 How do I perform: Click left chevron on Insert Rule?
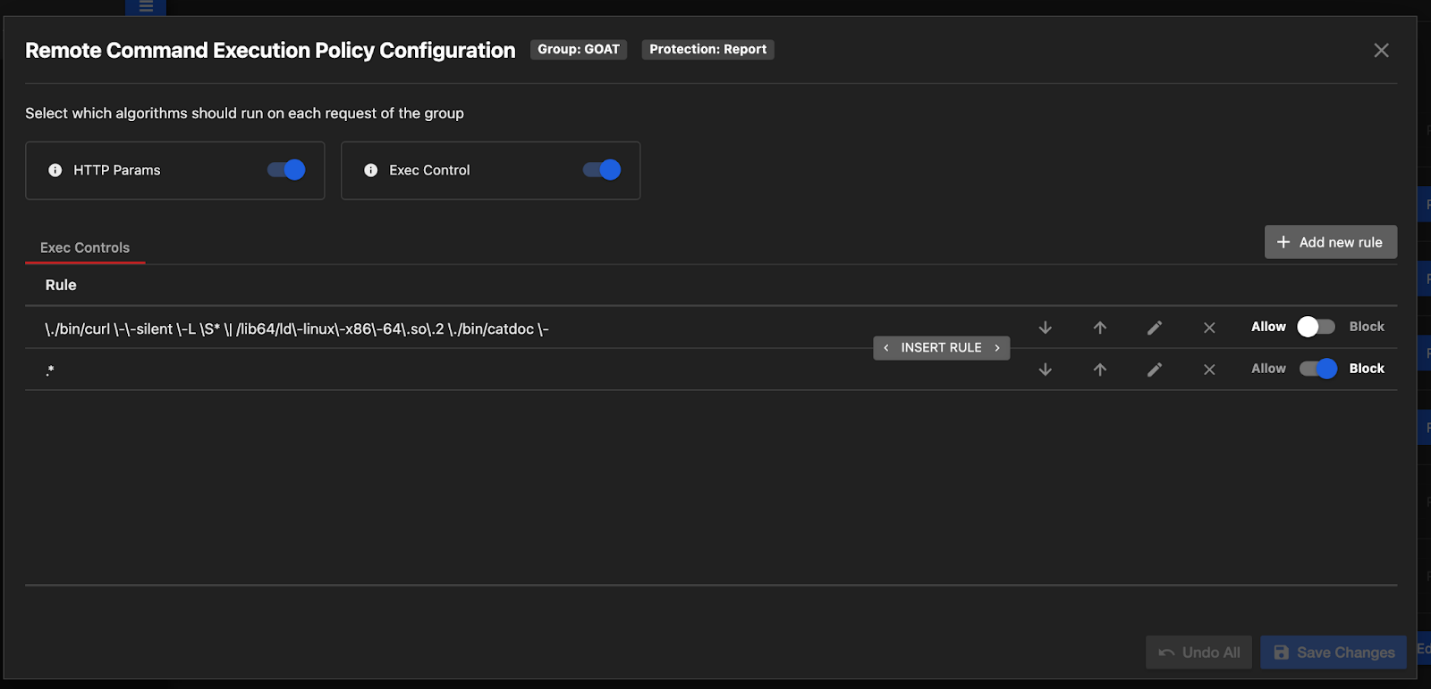pyautogui.click(x=886, y=348)
